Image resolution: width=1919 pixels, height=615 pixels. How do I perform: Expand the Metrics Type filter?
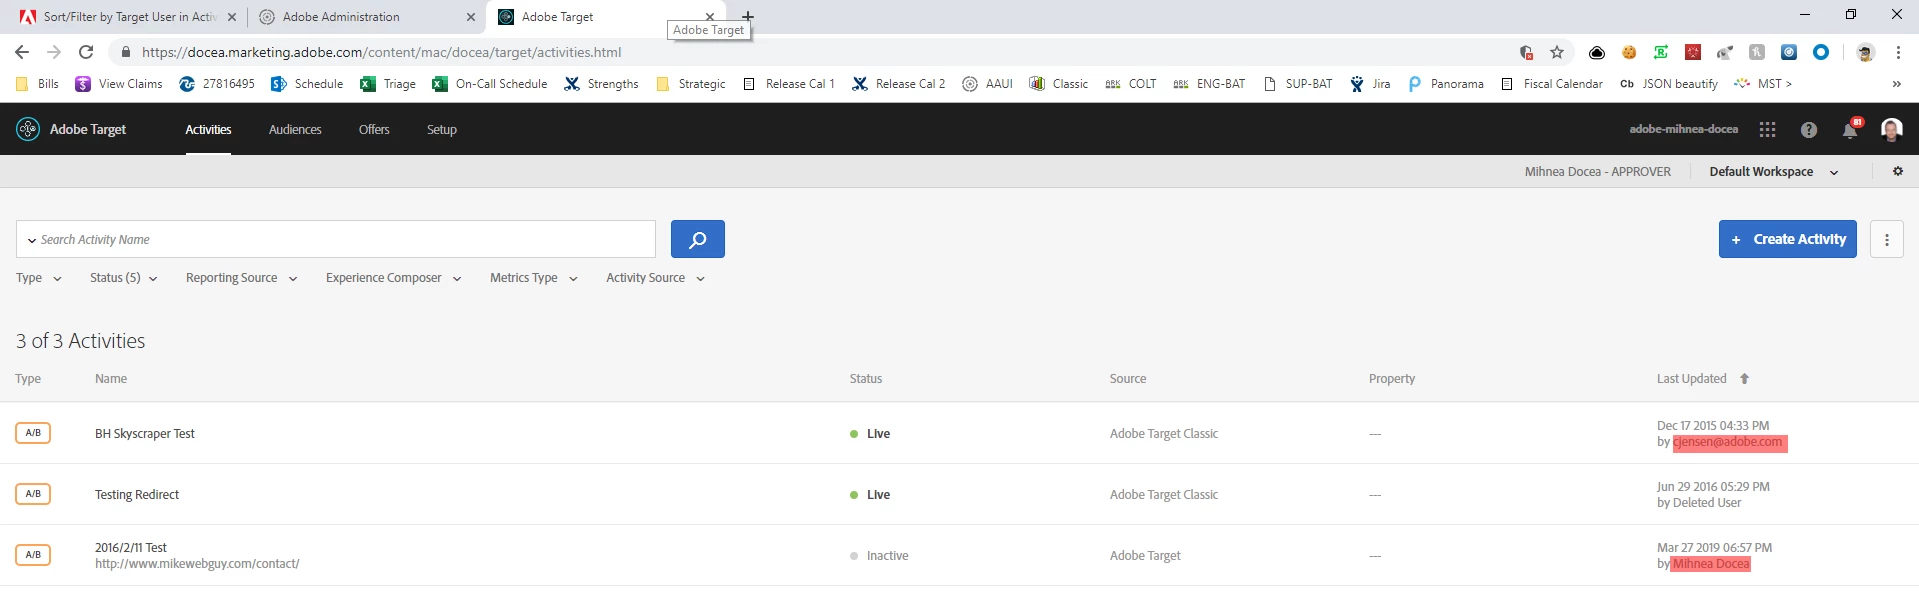pos(534,278)
